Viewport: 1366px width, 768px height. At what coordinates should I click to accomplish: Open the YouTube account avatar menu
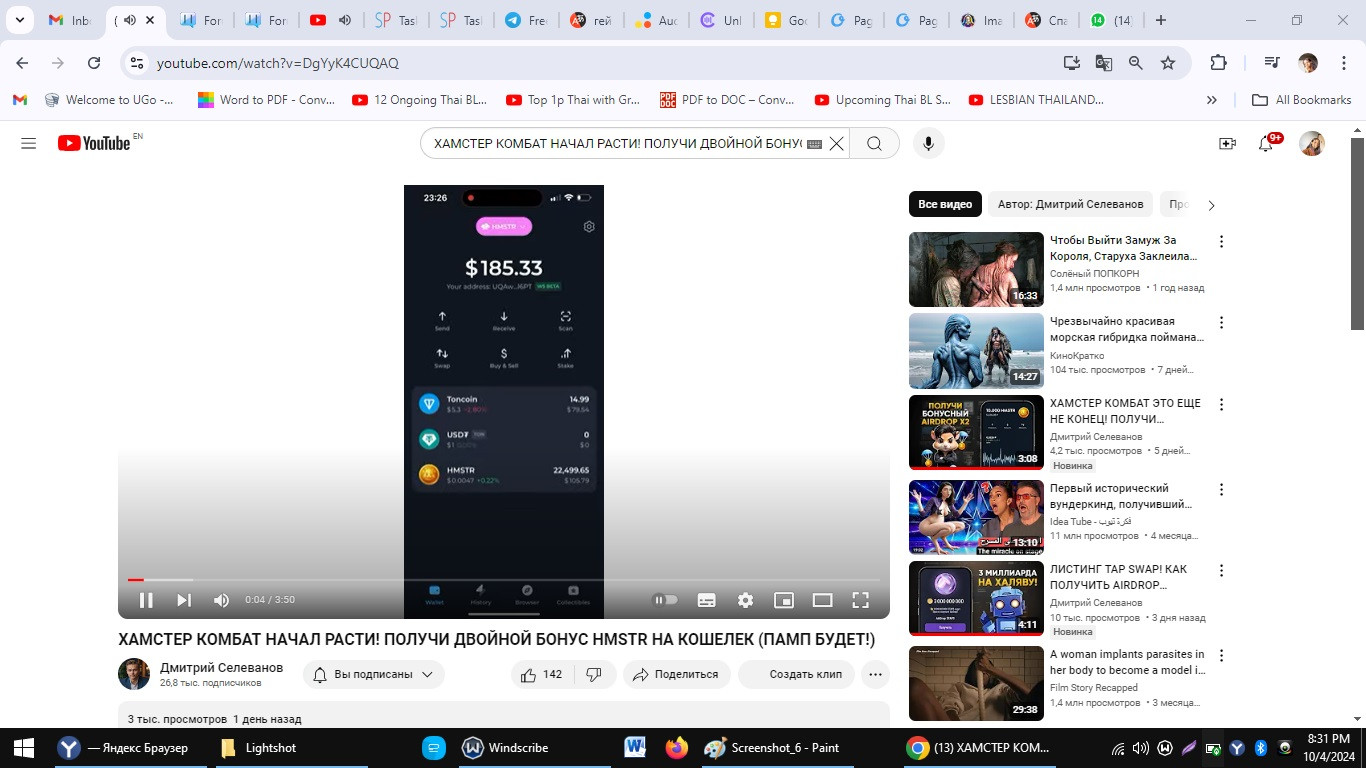1312,143
